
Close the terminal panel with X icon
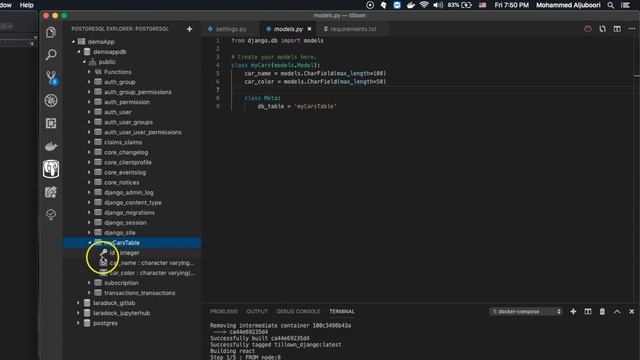632,311
